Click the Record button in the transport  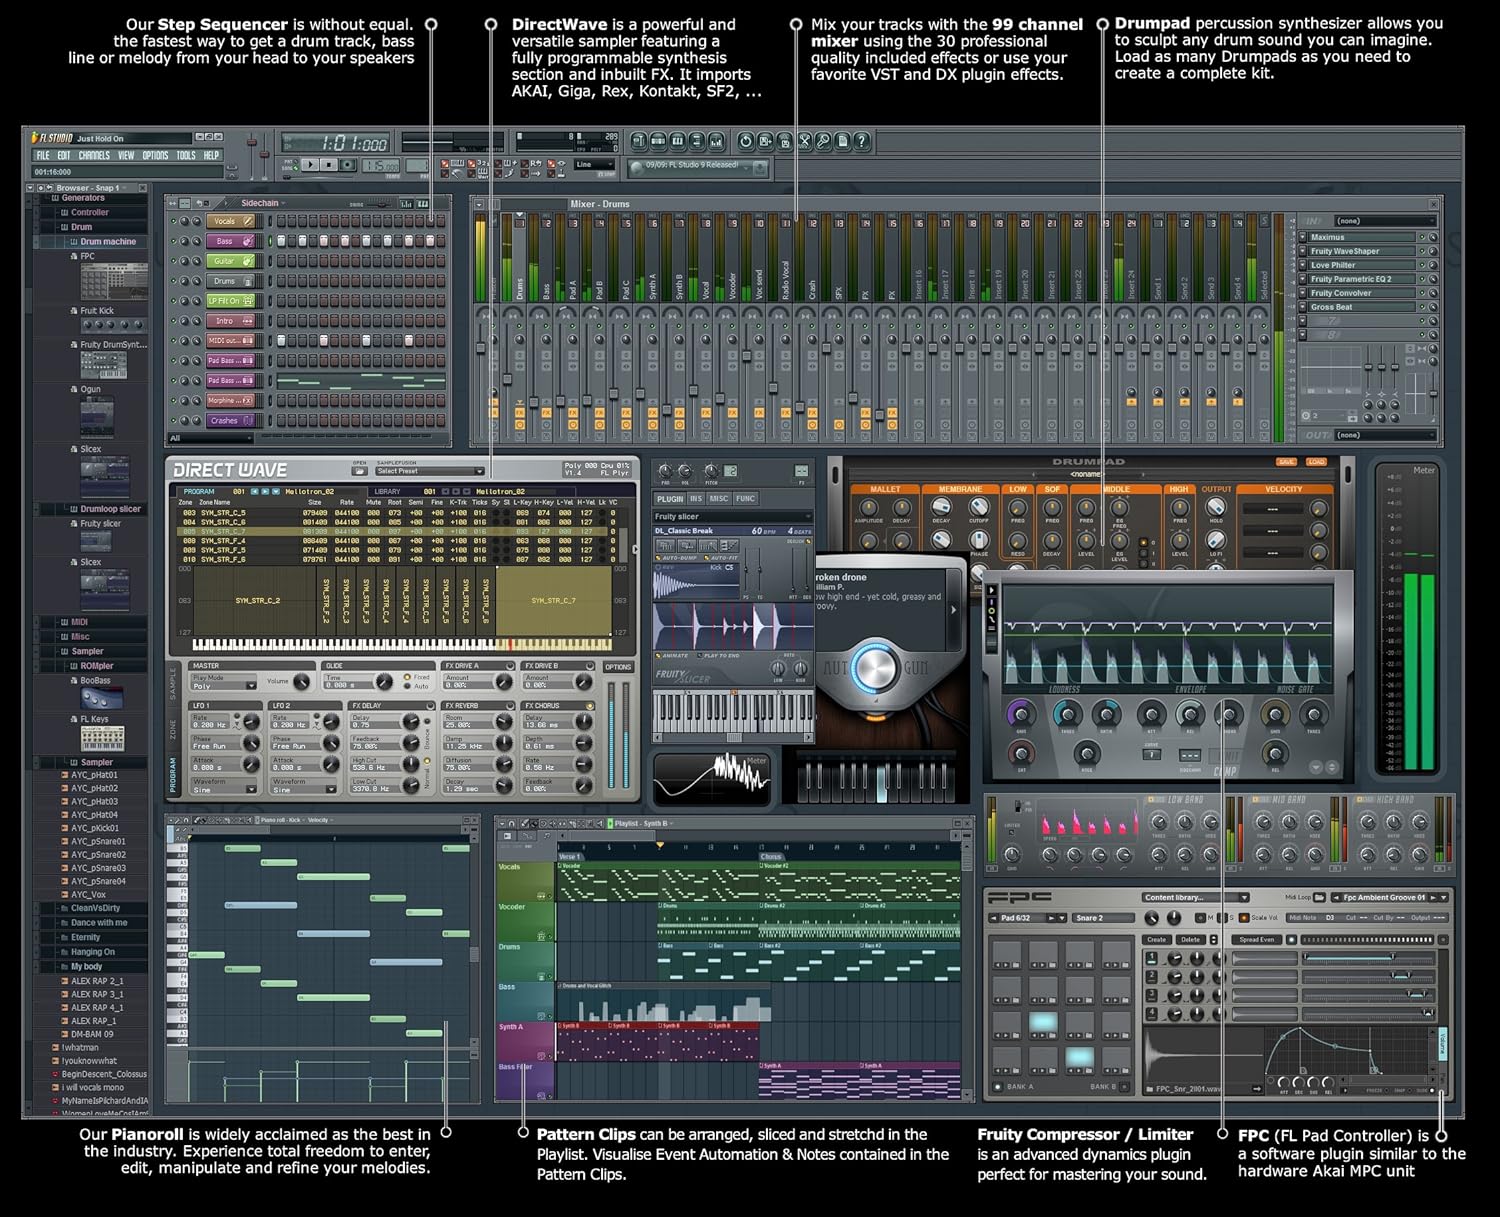(x=347, y=165)
